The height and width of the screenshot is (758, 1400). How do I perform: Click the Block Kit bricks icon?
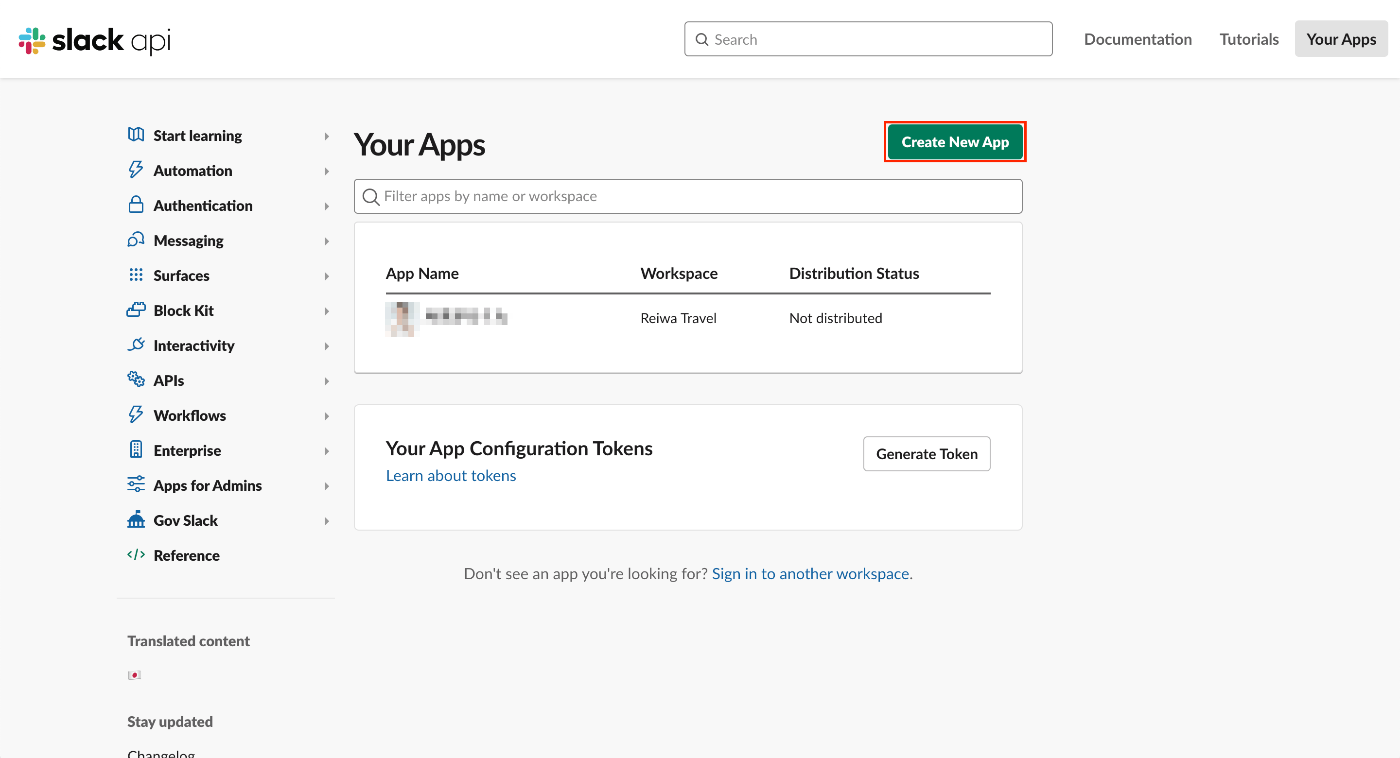point(136,310)
